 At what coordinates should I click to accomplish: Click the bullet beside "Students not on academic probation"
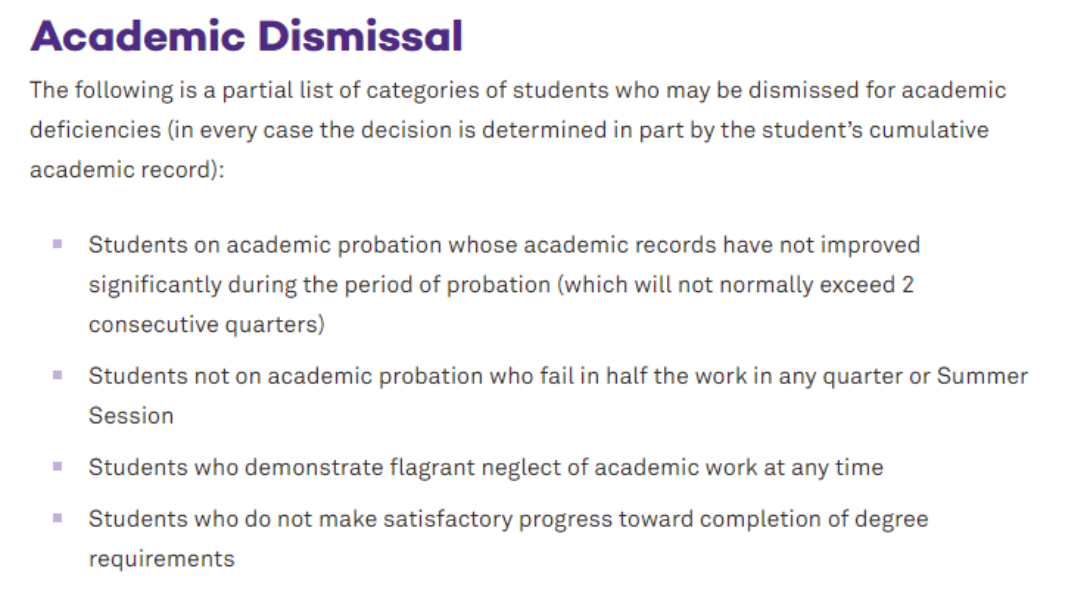57,376
